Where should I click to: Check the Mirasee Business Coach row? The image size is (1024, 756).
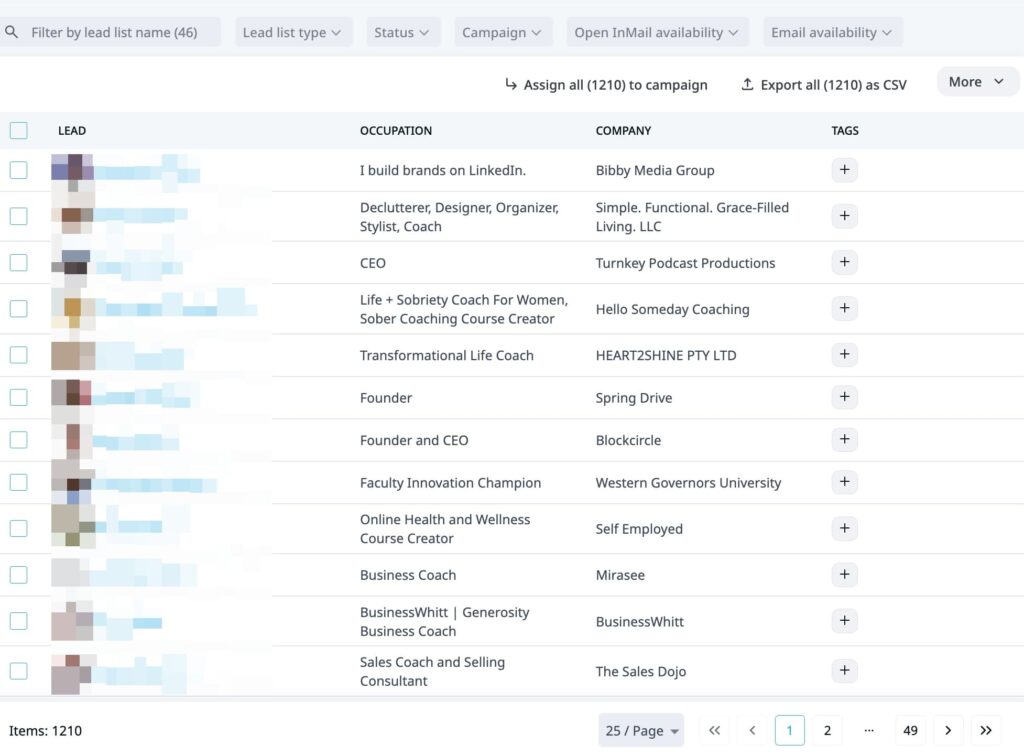(18, 575)
